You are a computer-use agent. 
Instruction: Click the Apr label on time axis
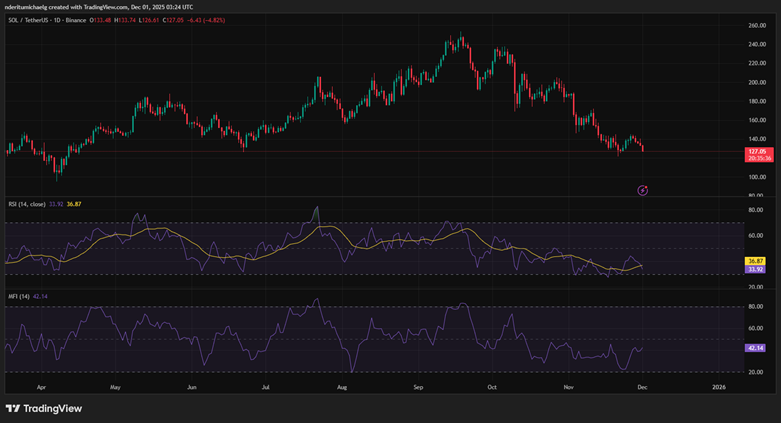pos(40,385)
